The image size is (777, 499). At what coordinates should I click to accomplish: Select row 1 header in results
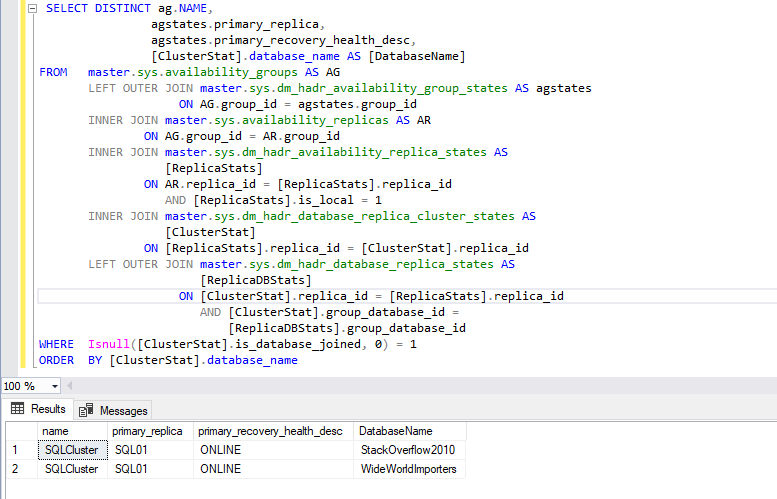tap(22, 450)
